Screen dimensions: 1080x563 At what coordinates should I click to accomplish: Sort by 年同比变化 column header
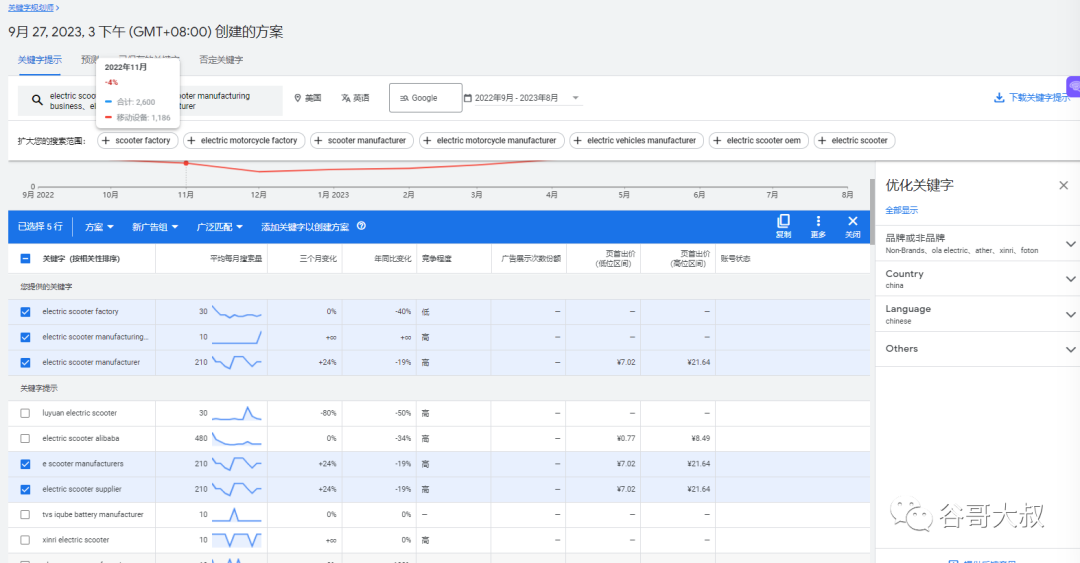[393, 258]
